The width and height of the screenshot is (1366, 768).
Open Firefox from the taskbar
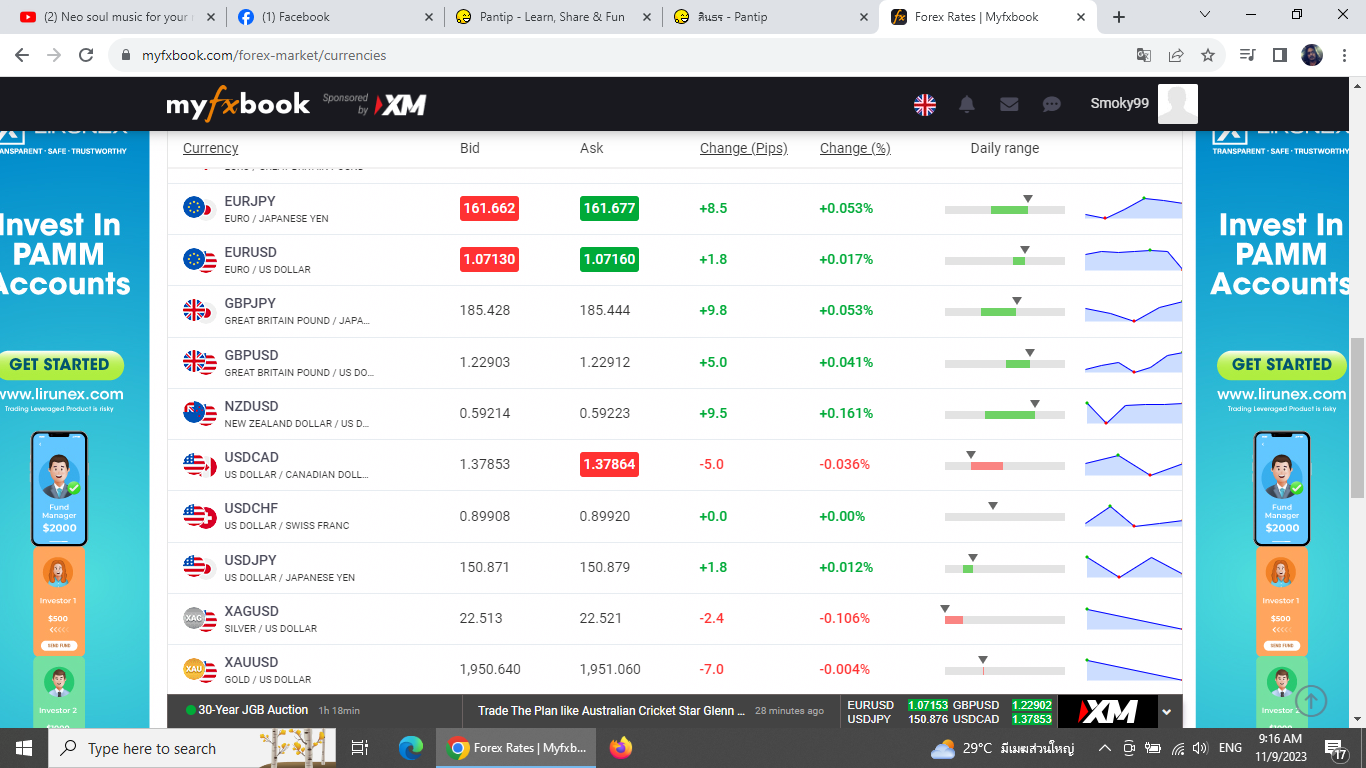click(x=621, y=748)
